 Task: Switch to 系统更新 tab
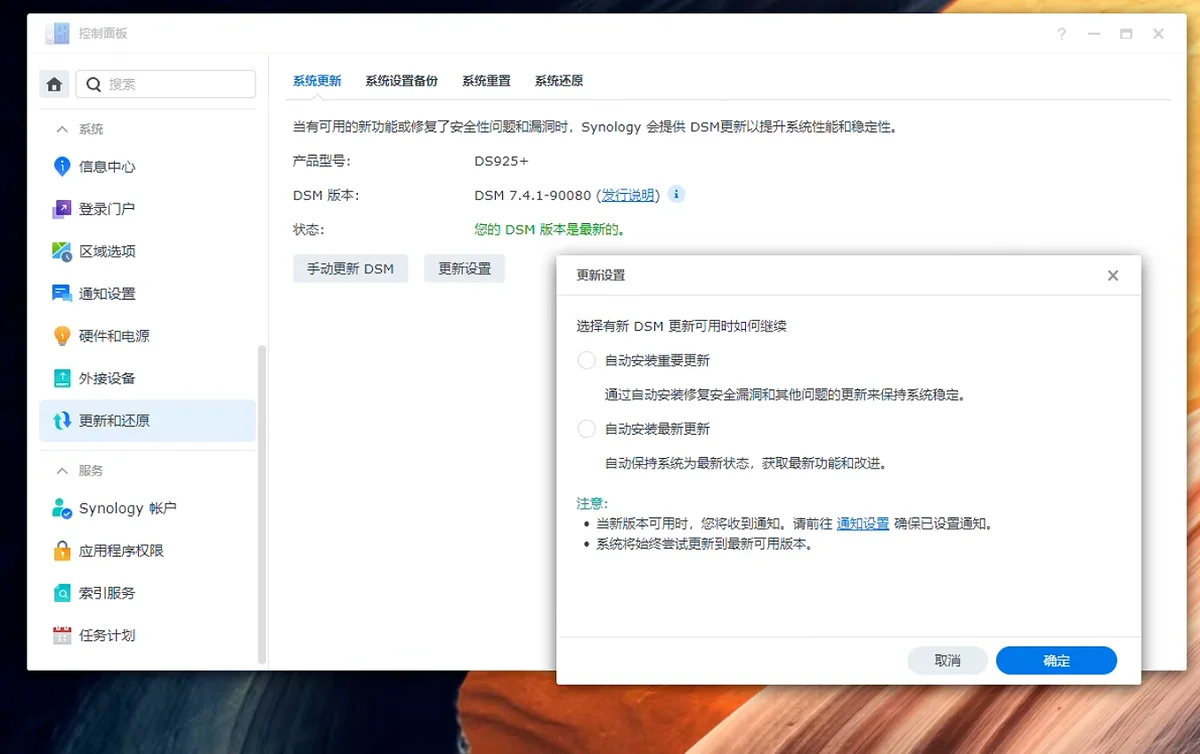[x=317, y=81]
